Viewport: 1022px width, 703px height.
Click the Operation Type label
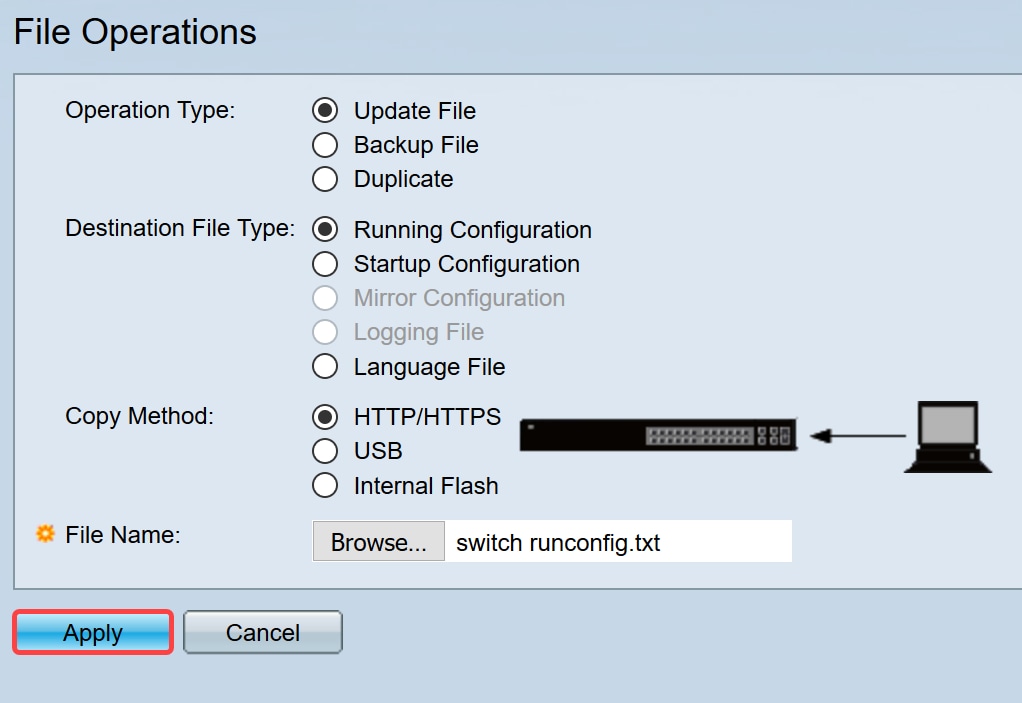click(x=150, y=110)
